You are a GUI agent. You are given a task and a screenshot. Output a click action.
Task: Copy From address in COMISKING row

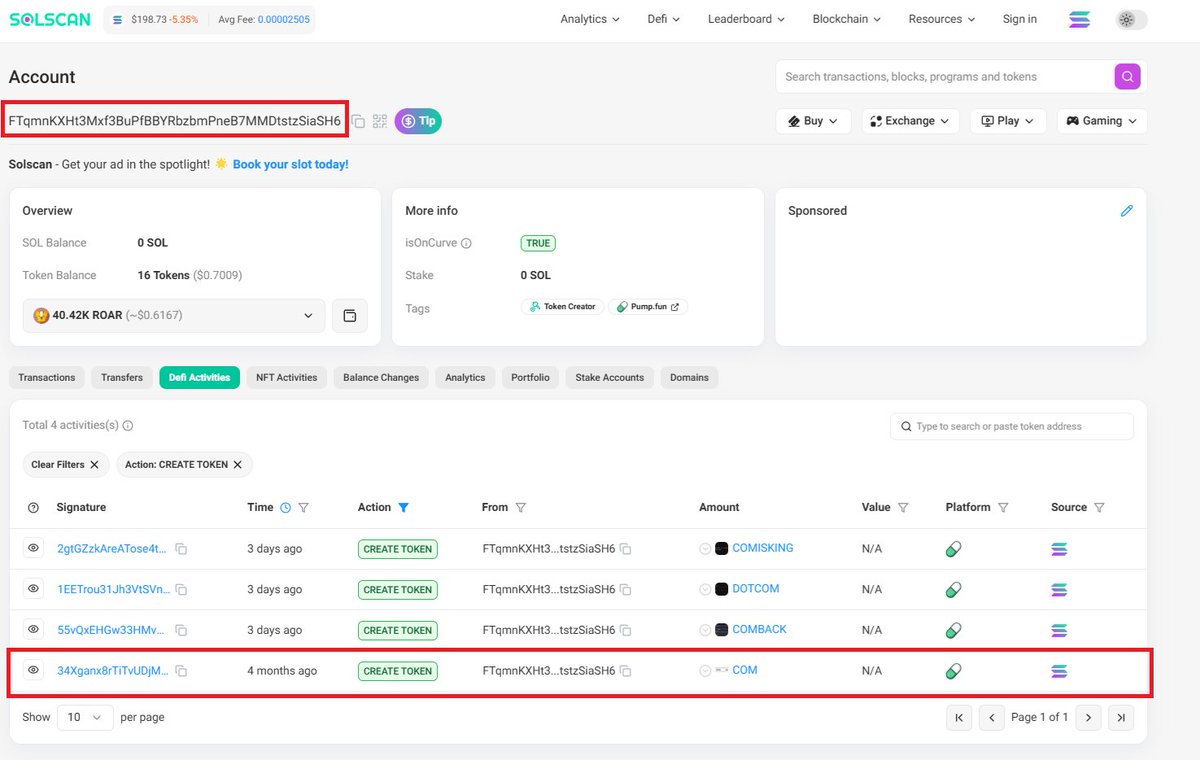(x=625, y=549)
